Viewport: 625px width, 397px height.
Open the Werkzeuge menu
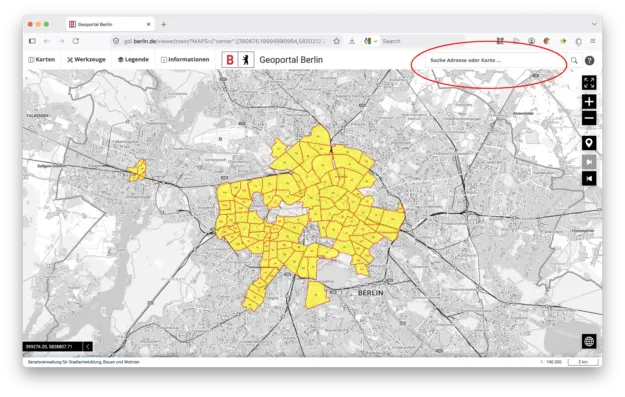[x=86, y=59]
